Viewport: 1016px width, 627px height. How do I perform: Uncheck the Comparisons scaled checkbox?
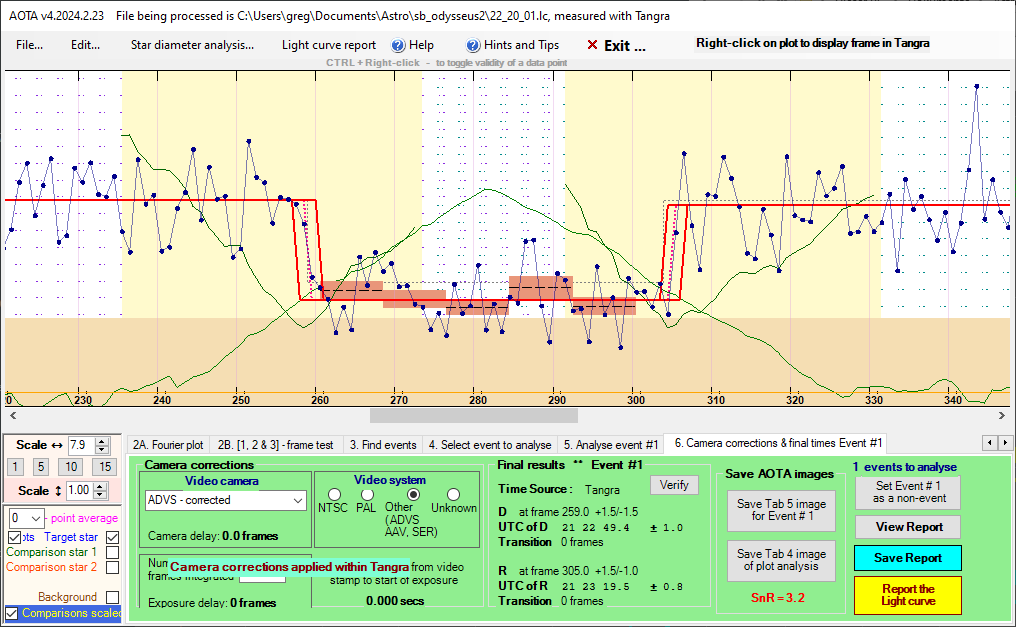pos(12,613)
